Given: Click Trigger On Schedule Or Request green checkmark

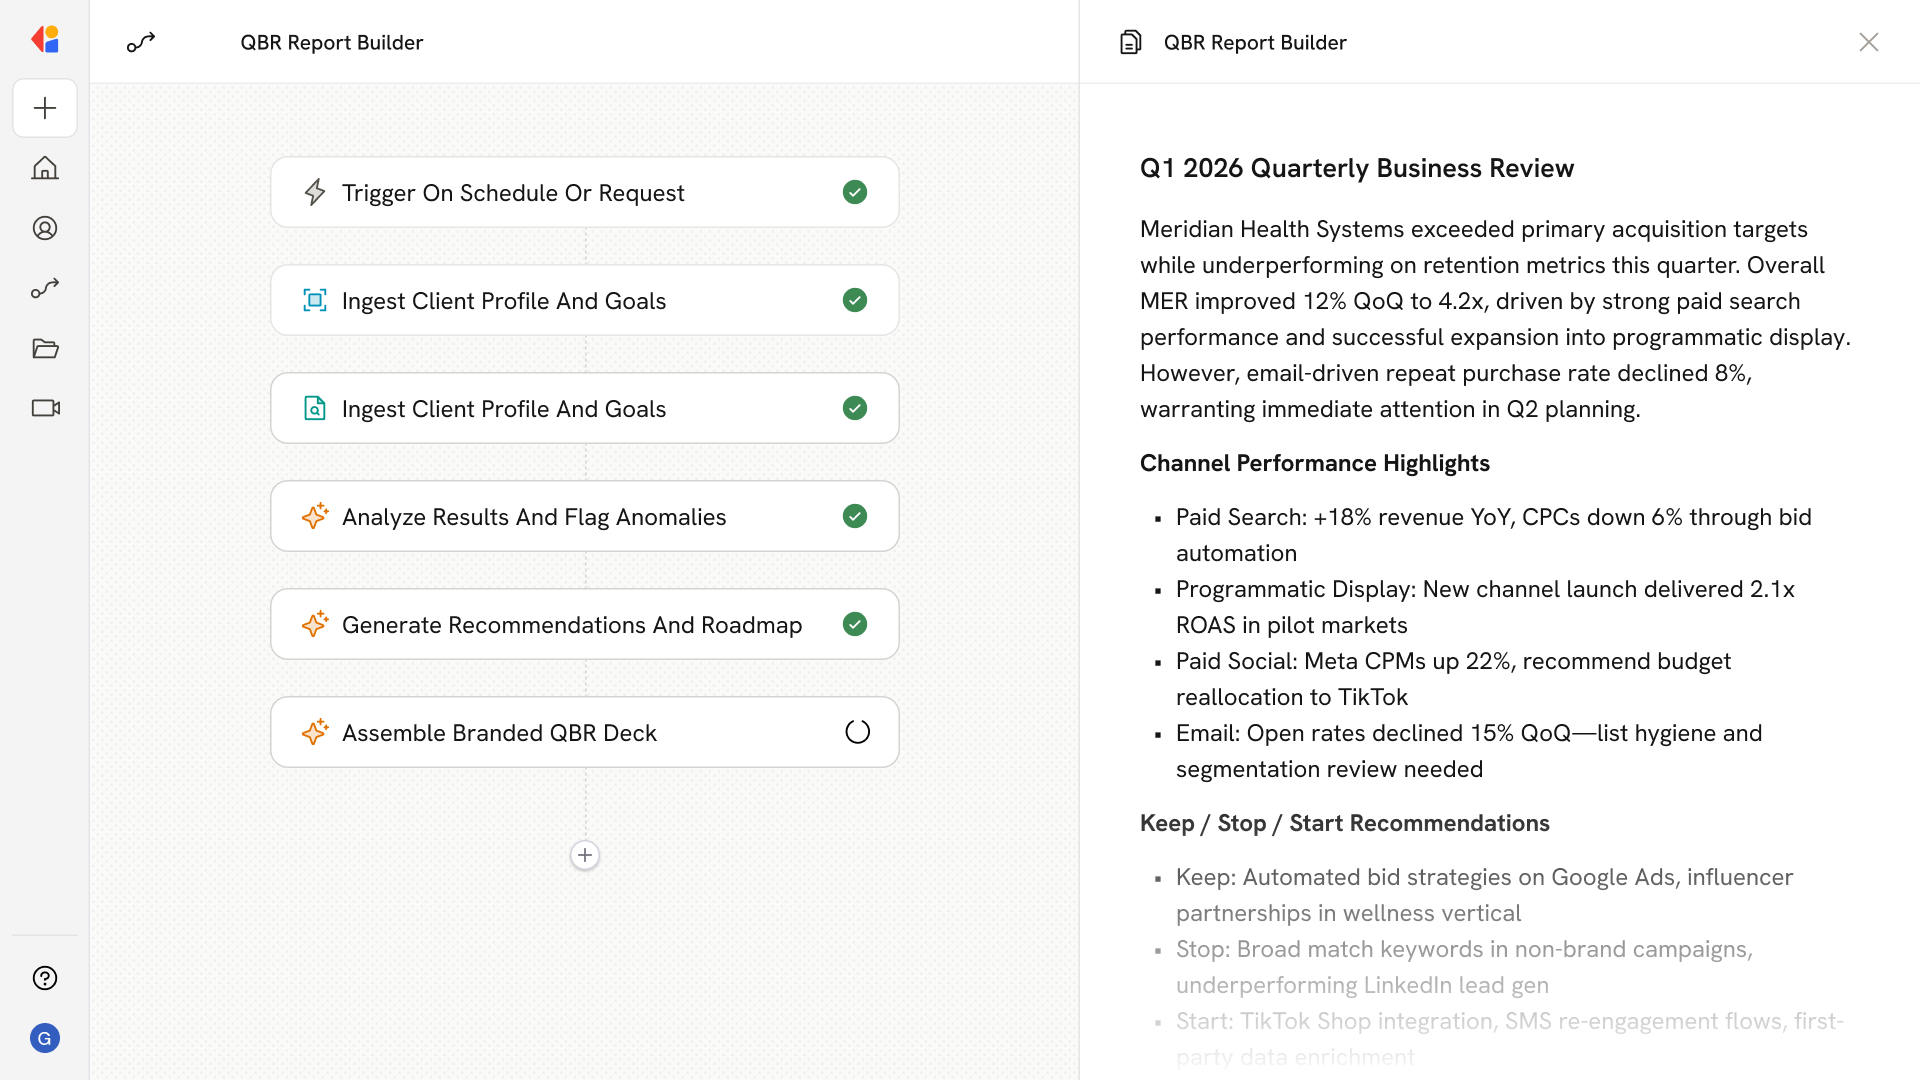Looking at the screenshot, I should (855, 192).
